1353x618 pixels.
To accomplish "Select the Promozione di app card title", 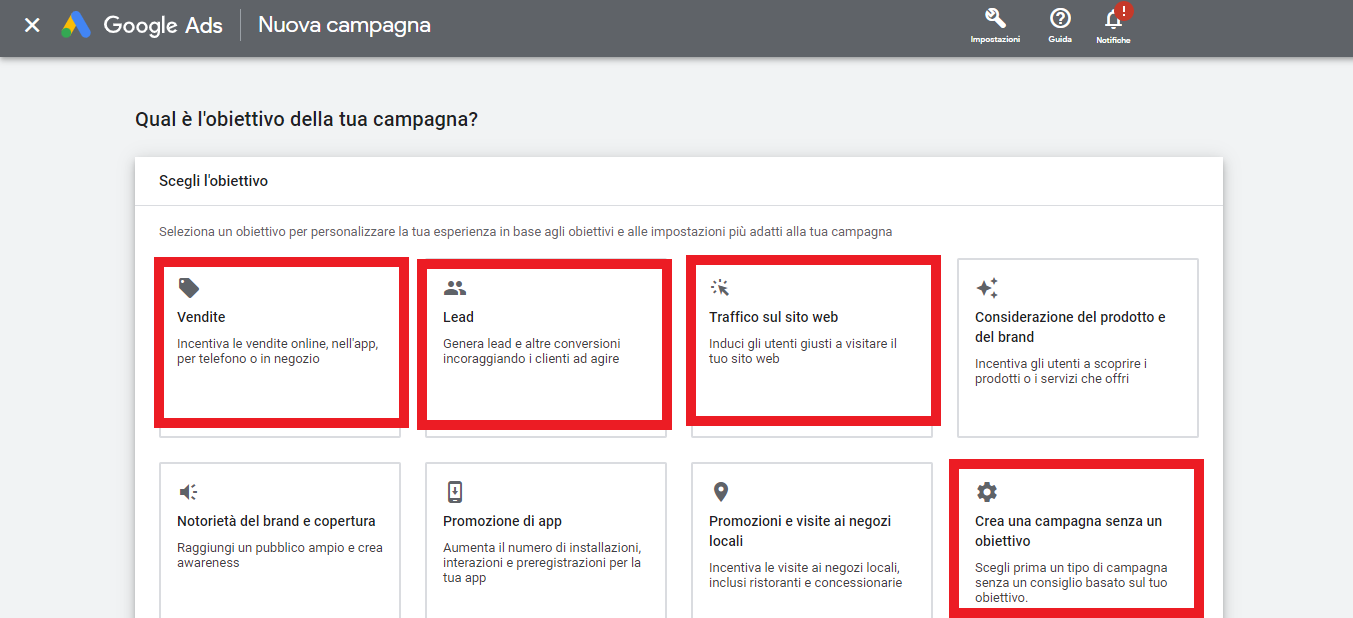I will [502, 521].
